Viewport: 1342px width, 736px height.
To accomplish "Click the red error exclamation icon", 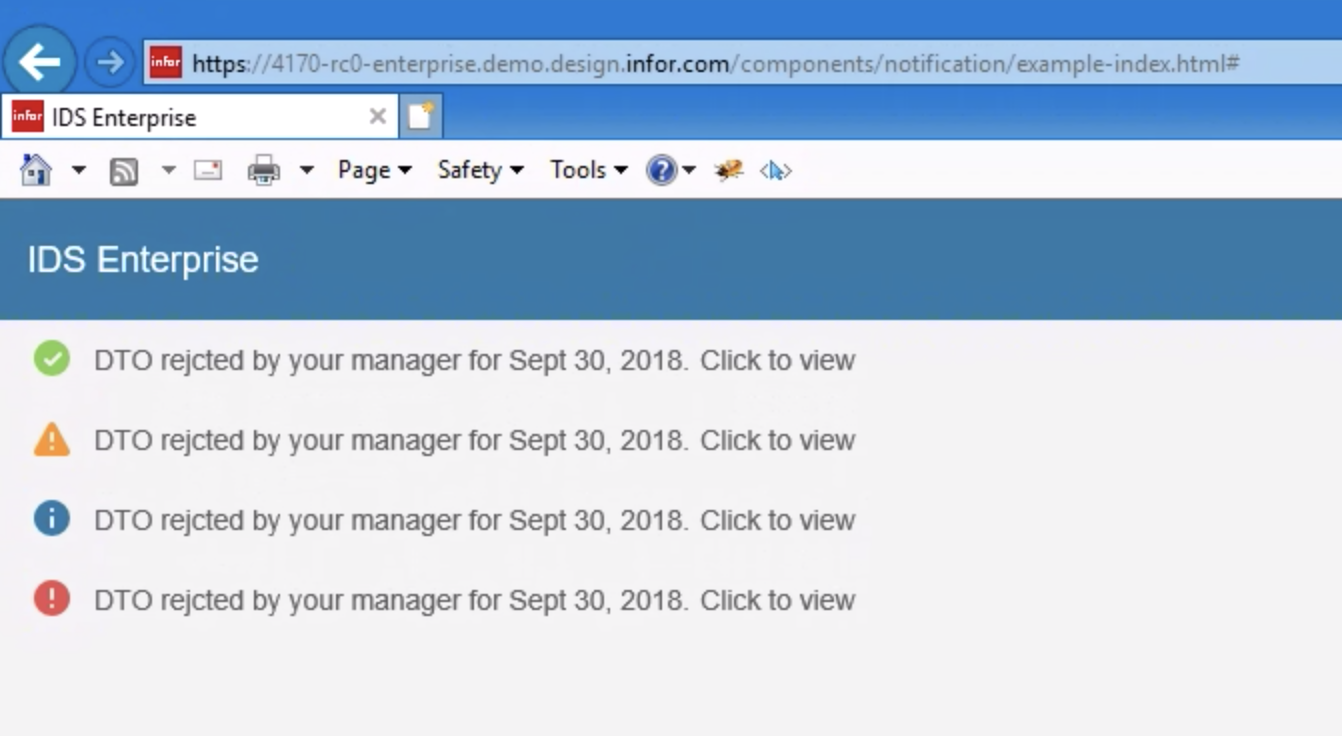I will coord(52,599).
